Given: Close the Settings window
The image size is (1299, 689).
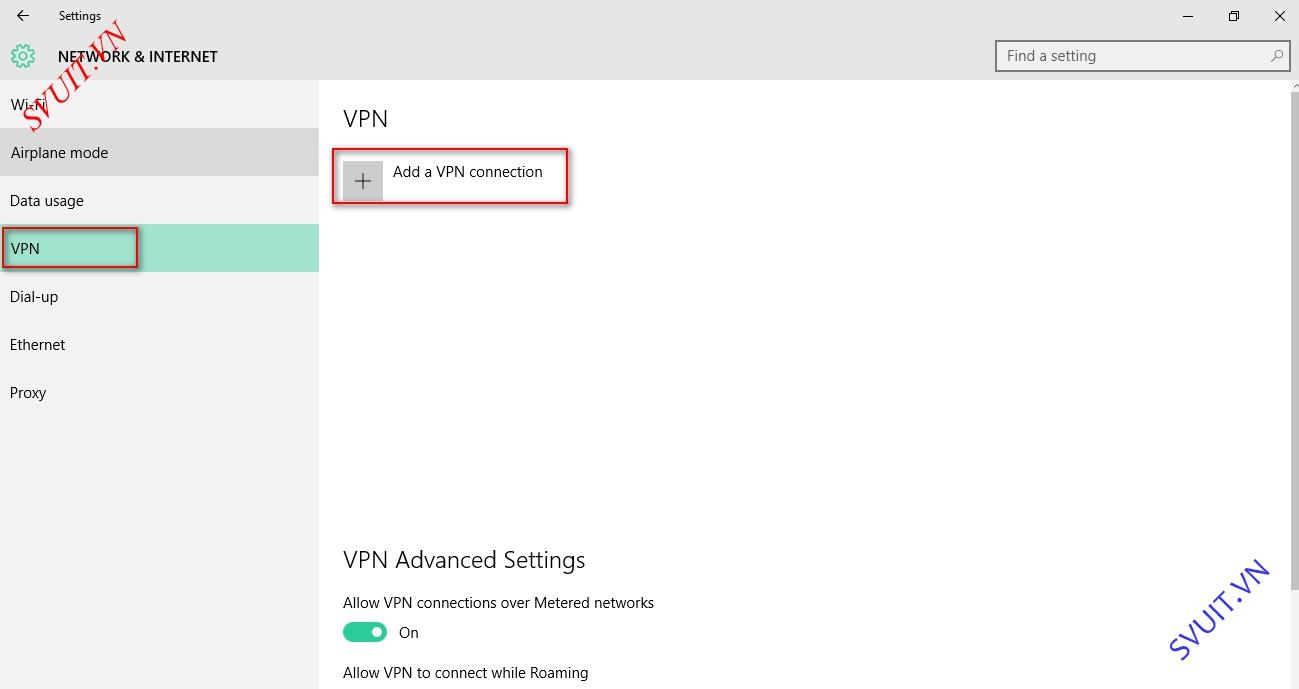Looking at the screenshot, I should pos(1279,16).
